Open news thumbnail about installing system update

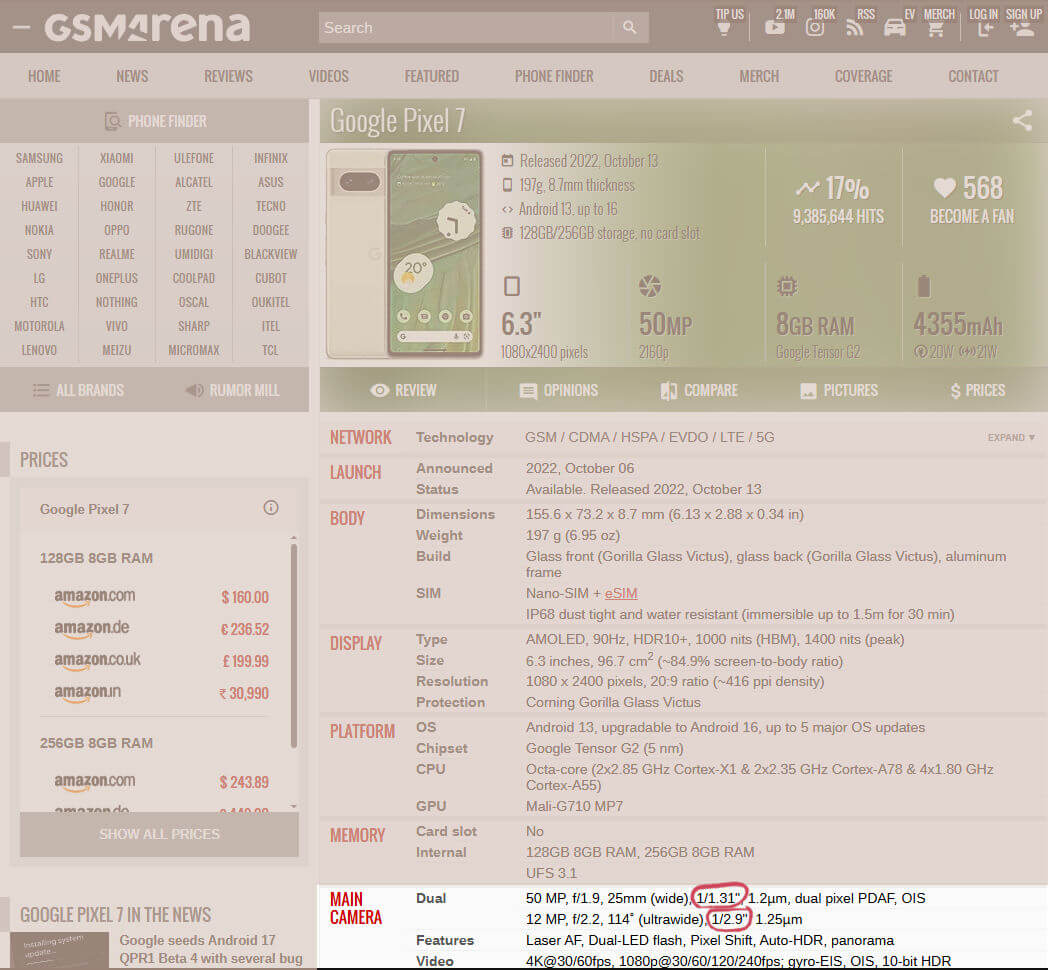point(59,950)
